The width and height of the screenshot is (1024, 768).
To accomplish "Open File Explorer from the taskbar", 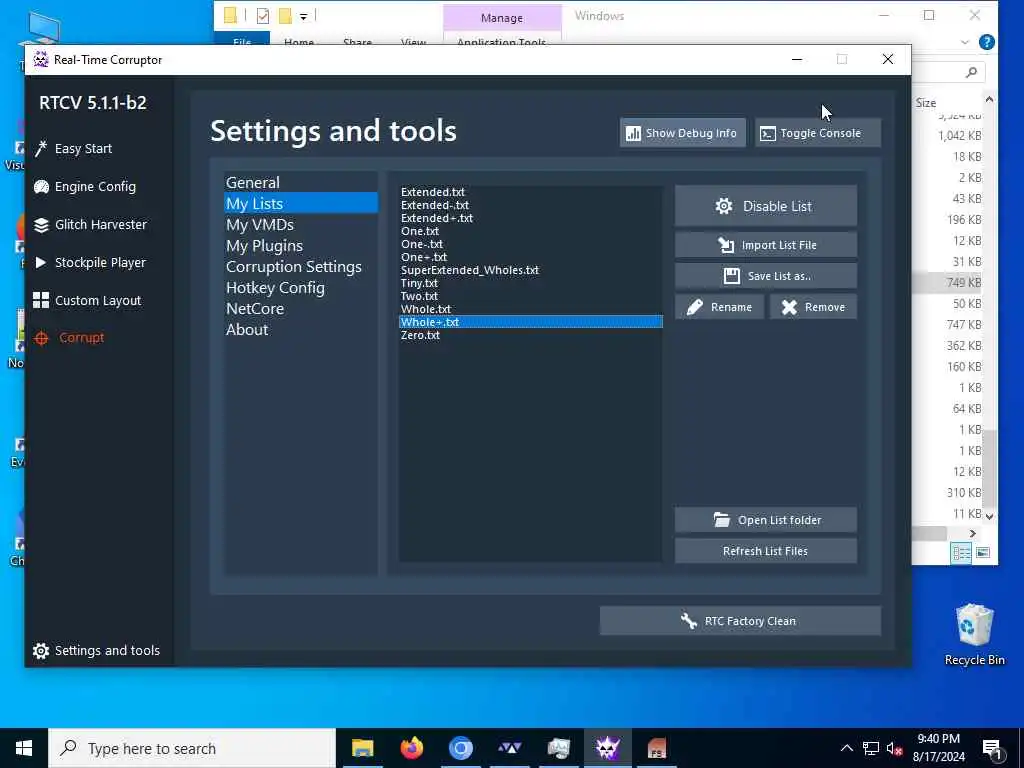I will click(362, 748).
